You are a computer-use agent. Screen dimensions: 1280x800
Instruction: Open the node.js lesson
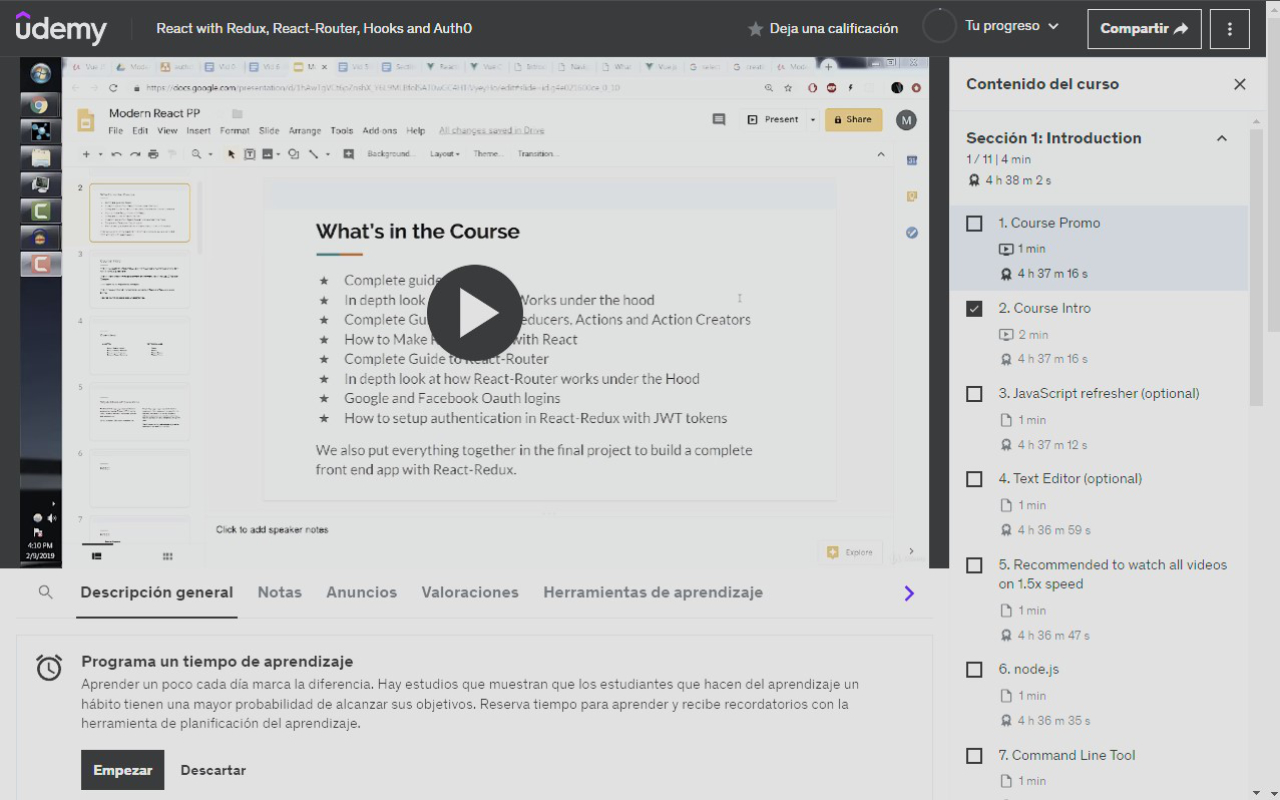tap(1029, 669)
